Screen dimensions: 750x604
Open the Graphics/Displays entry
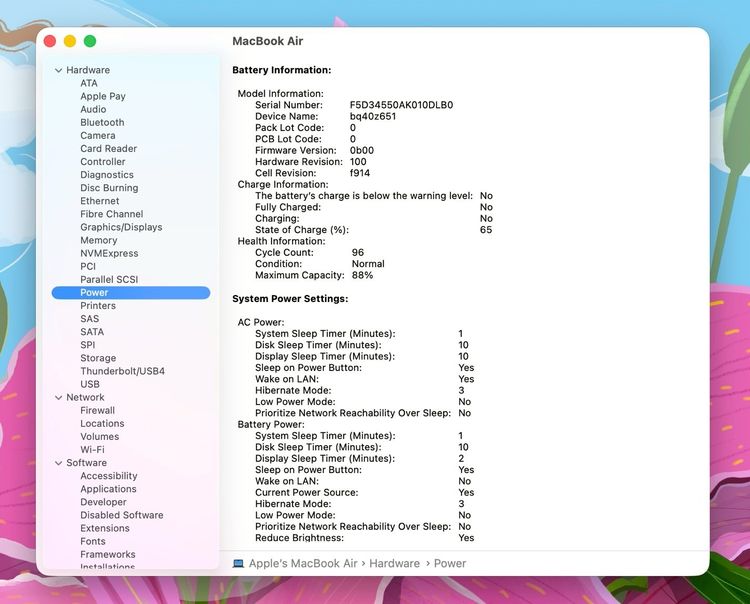coord(121,227)
